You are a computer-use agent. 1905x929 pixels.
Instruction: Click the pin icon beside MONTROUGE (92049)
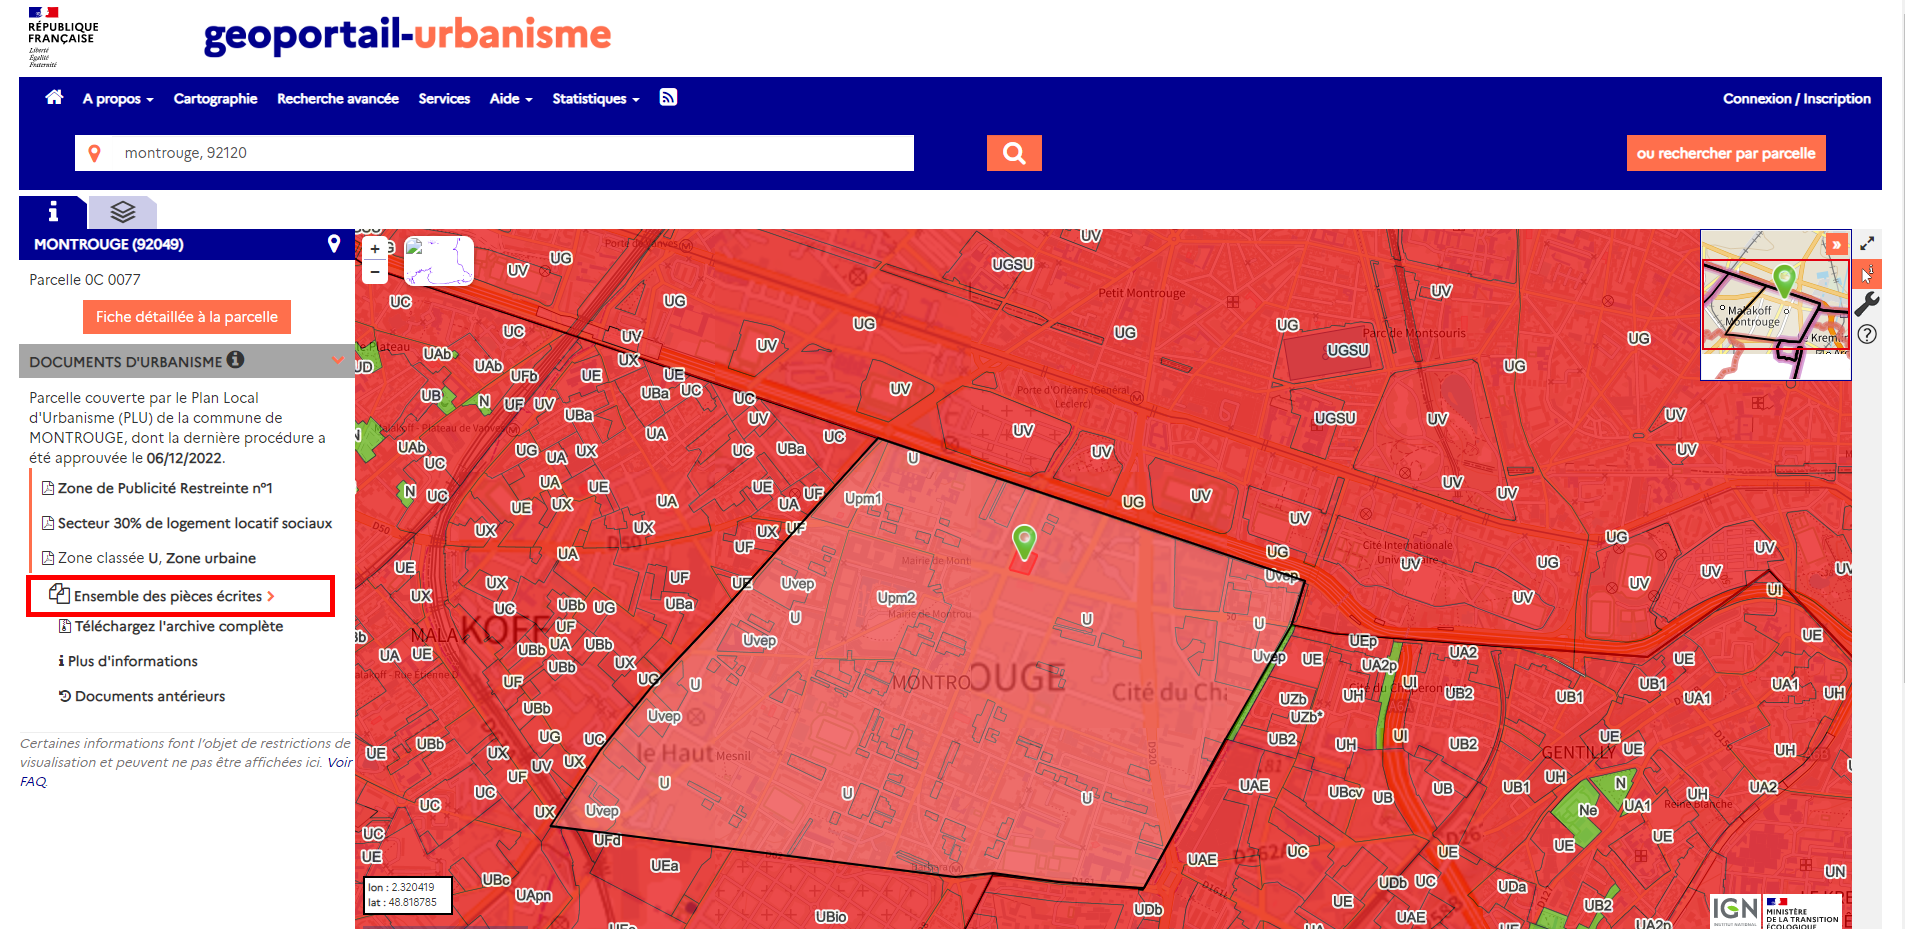(334, 243)
